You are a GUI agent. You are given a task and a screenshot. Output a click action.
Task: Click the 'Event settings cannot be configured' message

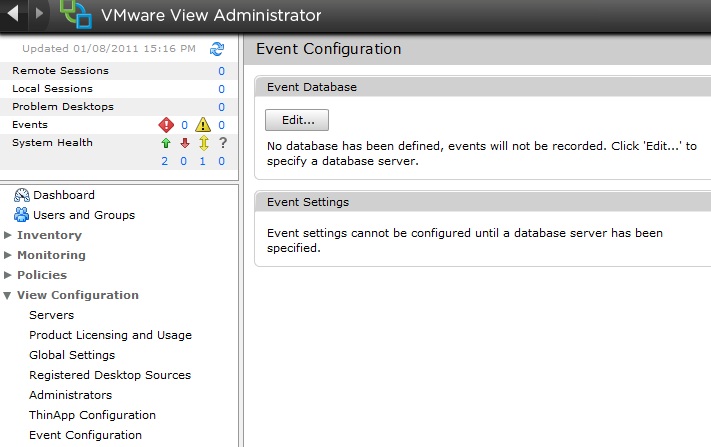coord(465,240)
